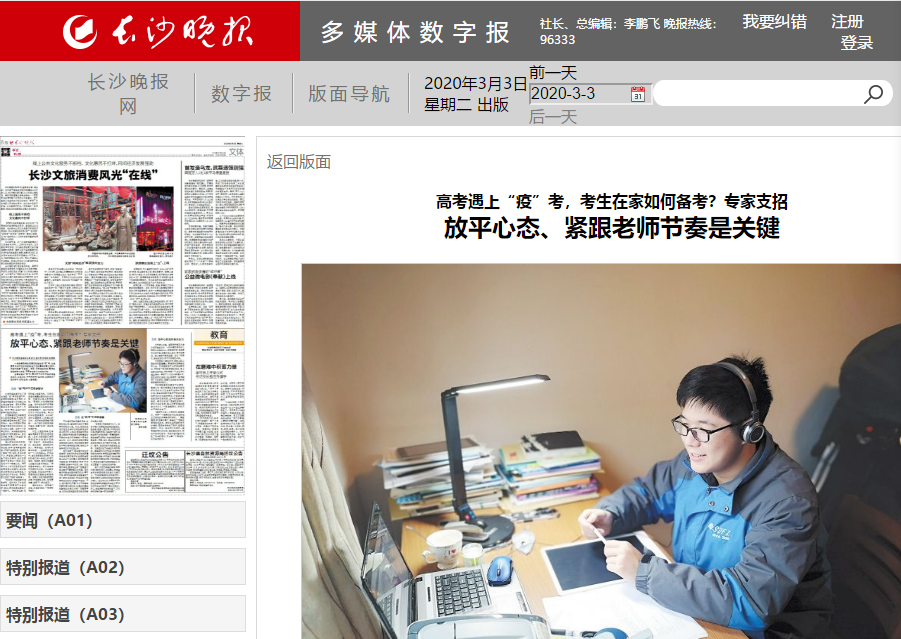
Task: Select 要闻 (A01) page section
Action: point(122,520)
